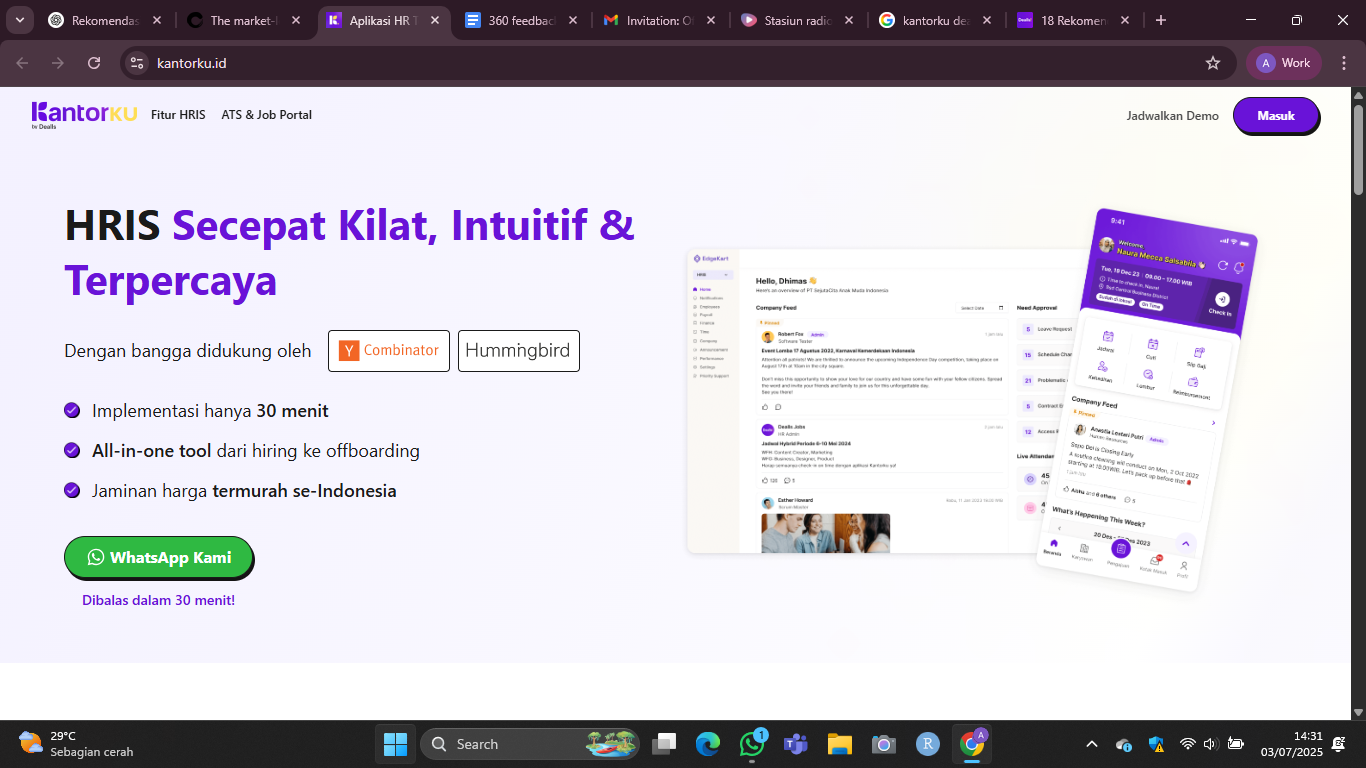Viewport: 1366px width, 768px height.
Task: Open the clock and date panel
Action: pos(1291,744)
